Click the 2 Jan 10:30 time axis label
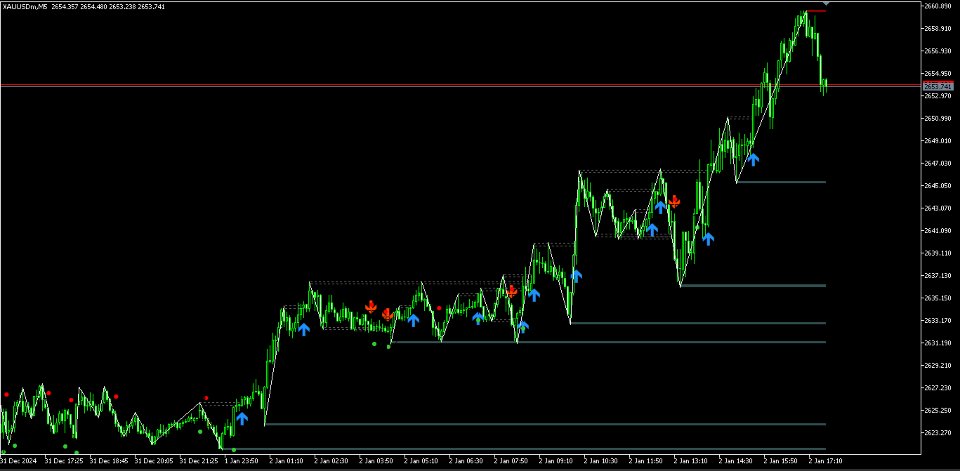The image size is (960, 471). click(x=601, y=460)
